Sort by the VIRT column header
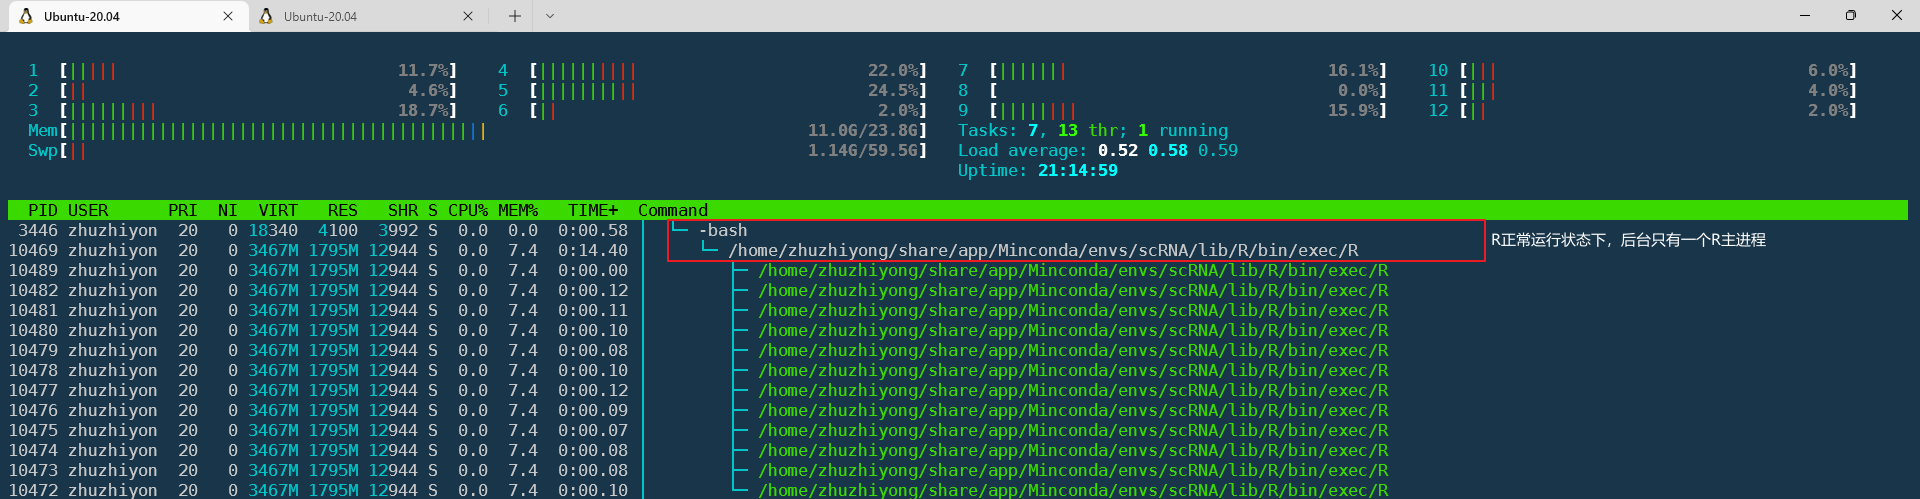 click(x=278, y=210)
